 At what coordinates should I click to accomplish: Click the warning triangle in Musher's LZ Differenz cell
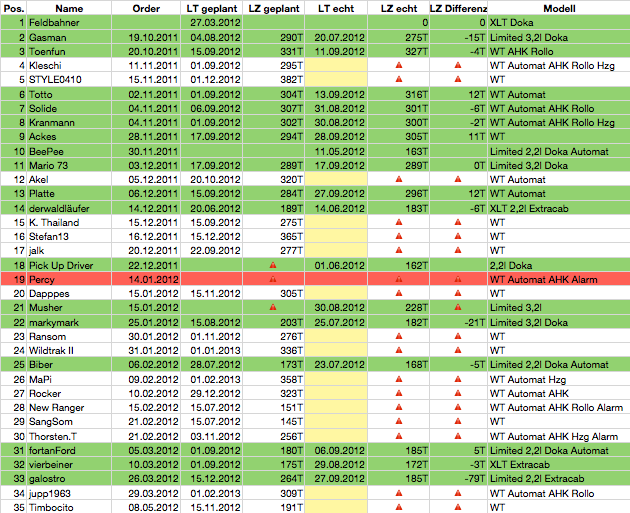[458, 307]
